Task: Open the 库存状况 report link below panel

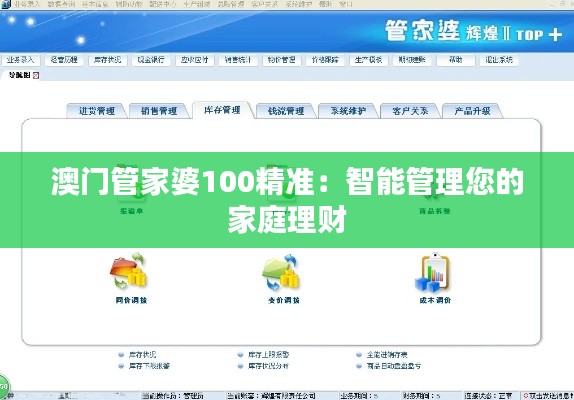Action: pos(142,355)
